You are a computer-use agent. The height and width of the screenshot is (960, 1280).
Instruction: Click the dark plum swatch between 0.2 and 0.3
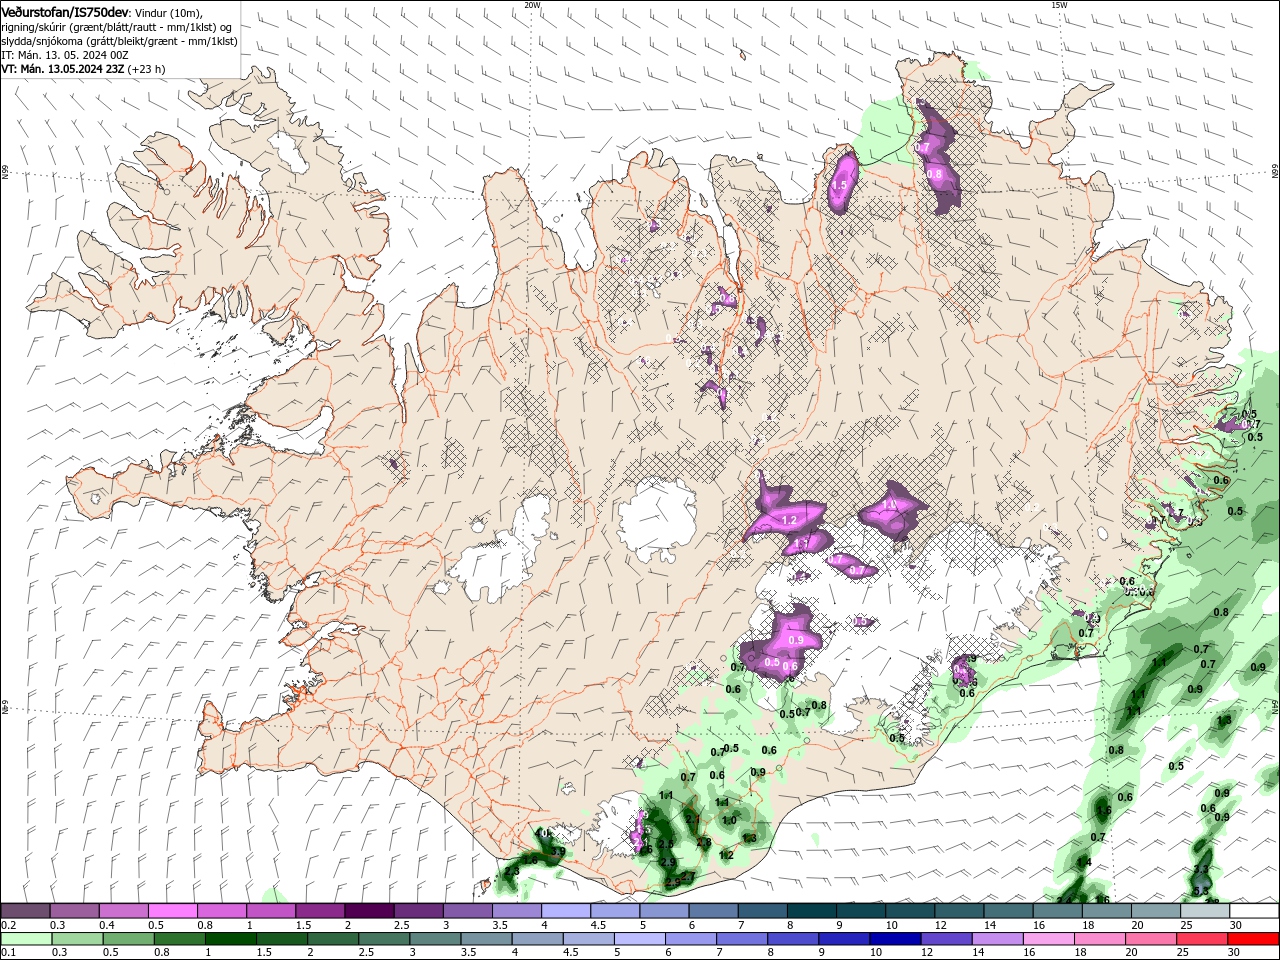(26, 910)
